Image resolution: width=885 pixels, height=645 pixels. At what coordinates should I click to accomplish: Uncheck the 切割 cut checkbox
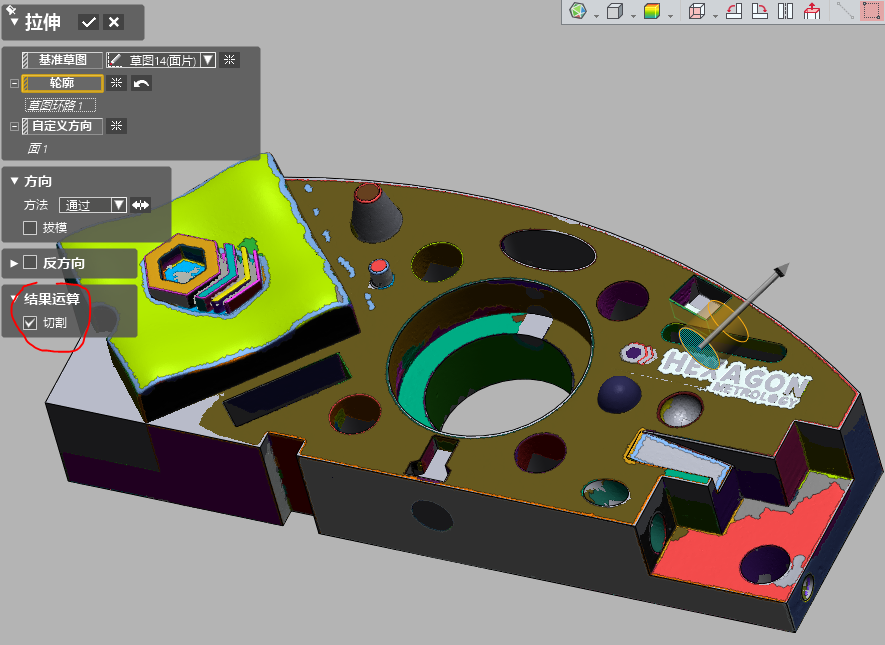point(30,323)
